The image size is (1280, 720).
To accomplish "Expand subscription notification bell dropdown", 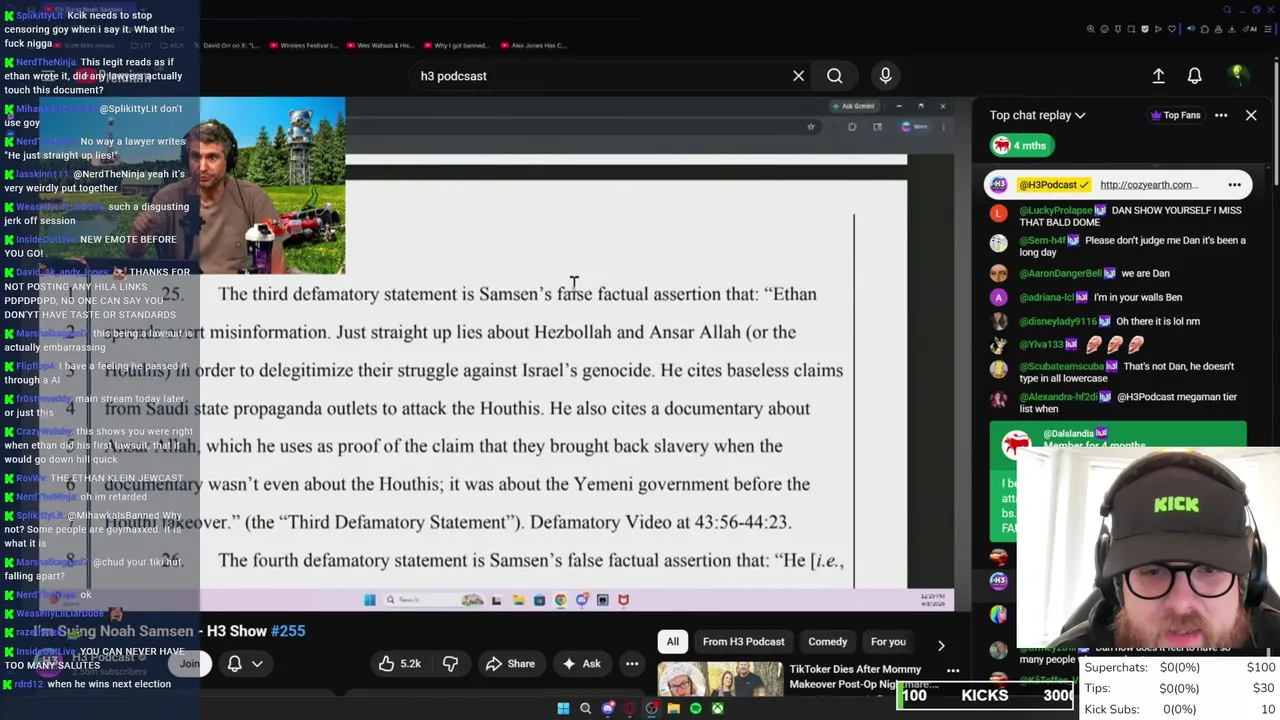I will pos(245,663).
